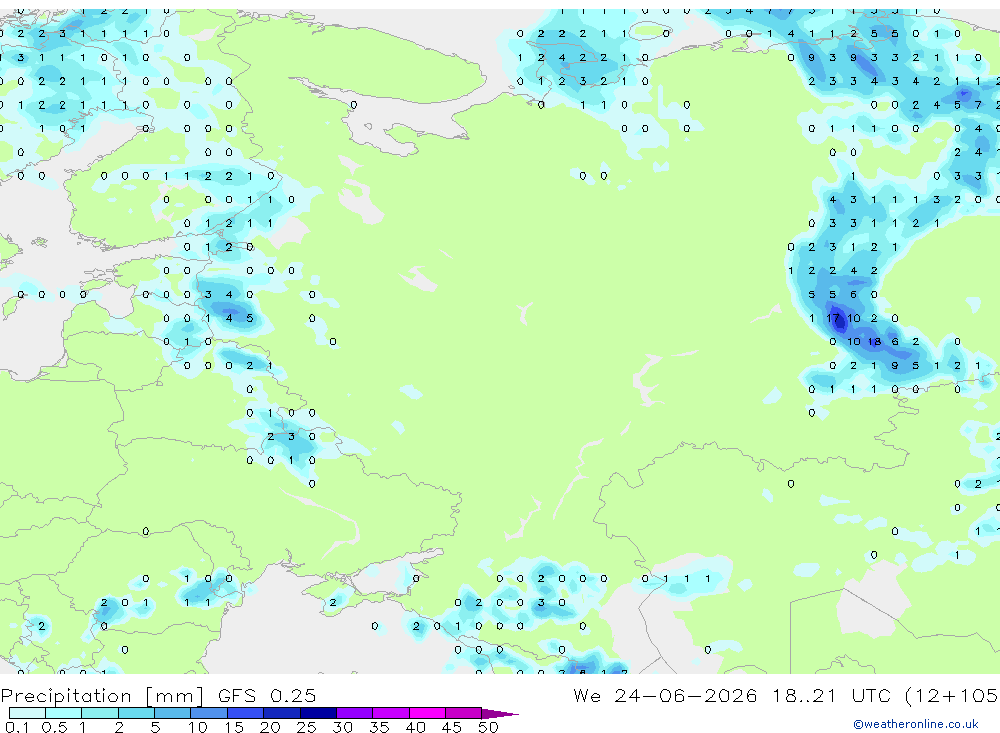Choose the 20–25 mm legend color box

(282, 713)
